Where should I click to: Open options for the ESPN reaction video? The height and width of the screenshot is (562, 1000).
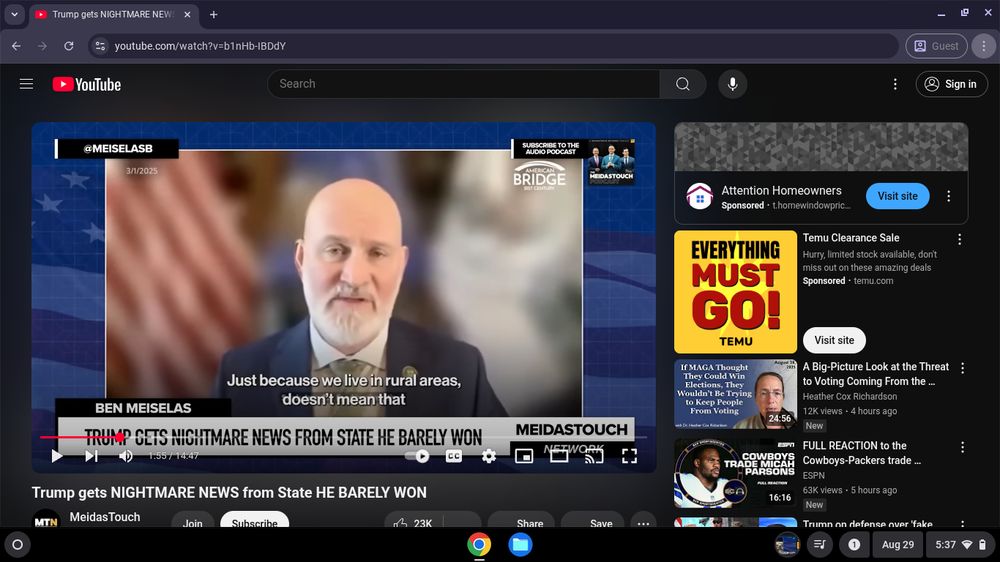[x=962, y=447]
